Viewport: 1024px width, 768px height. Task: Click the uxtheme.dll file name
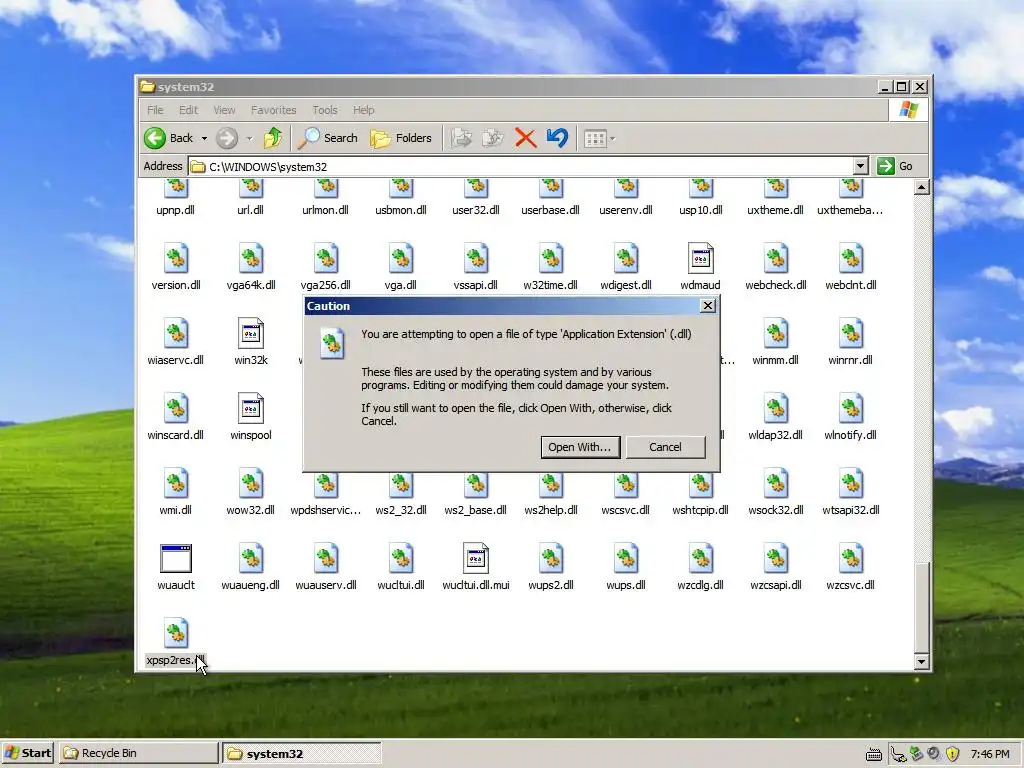775,210
